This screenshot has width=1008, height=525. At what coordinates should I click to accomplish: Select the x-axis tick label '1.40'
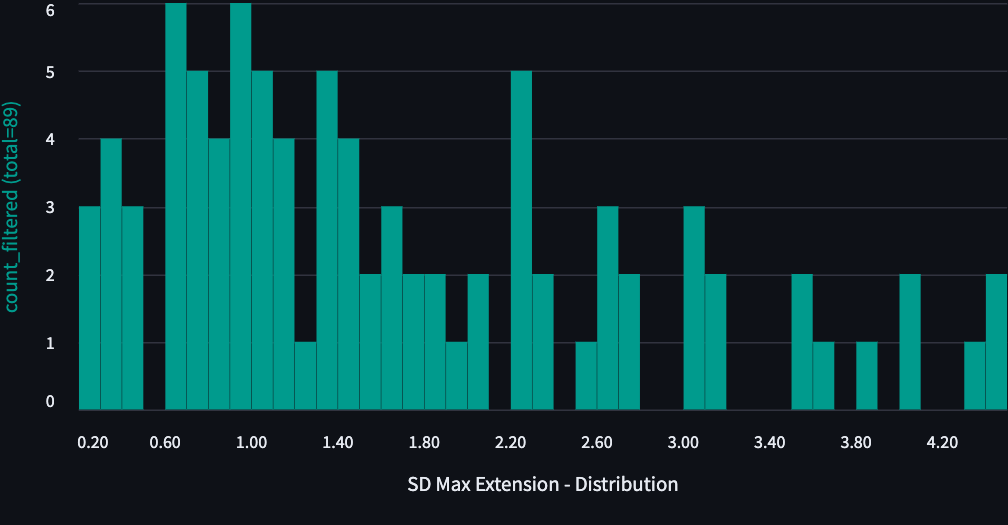point(338,442)
